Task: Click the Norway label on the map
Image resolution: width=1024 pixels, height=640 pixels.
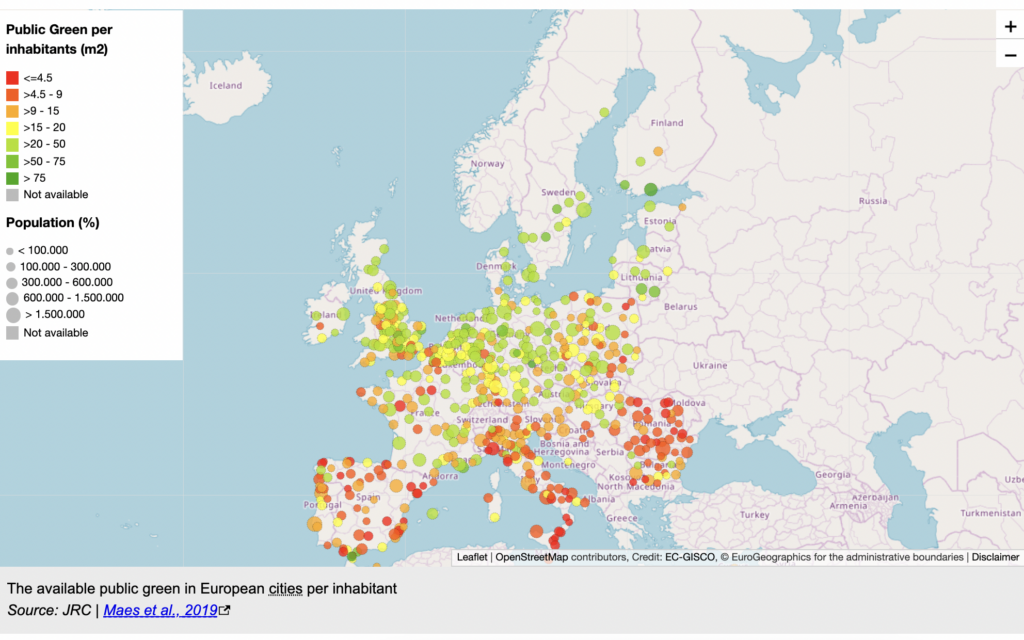Action: tap(488, 164)
